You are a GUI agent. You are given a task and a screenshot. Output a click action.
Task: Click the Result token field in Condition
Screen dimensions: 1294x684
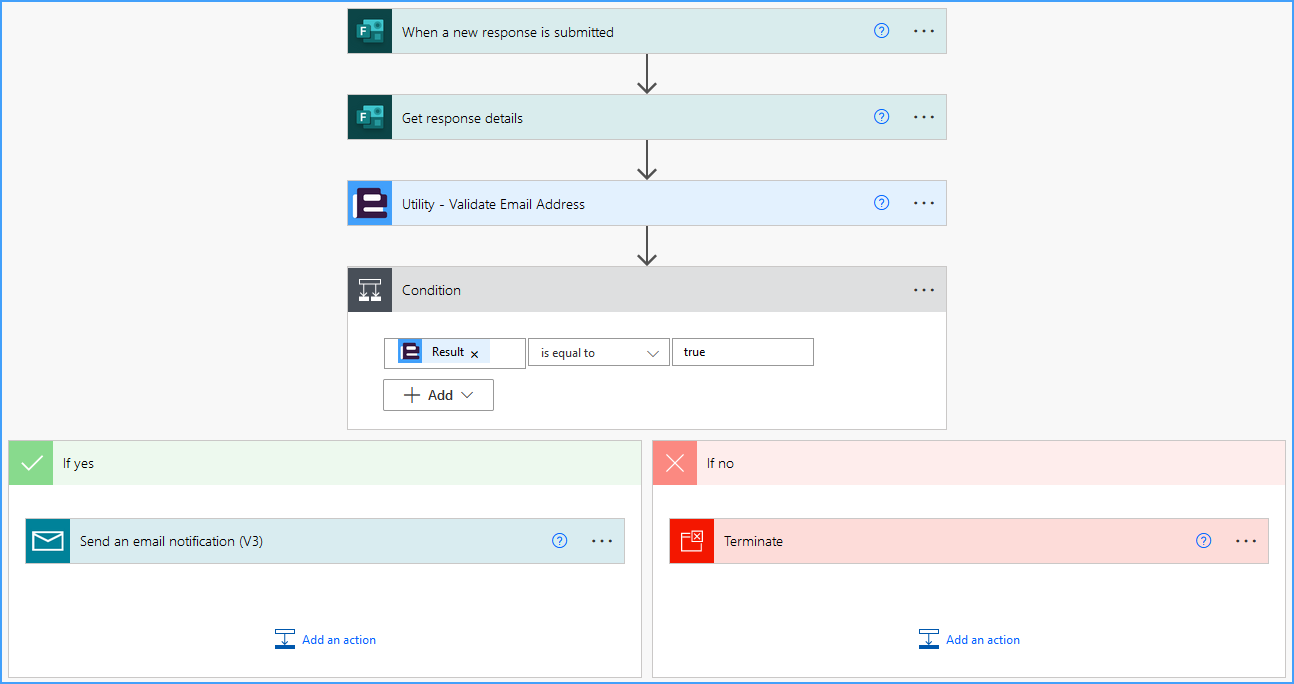click(454, 353)
